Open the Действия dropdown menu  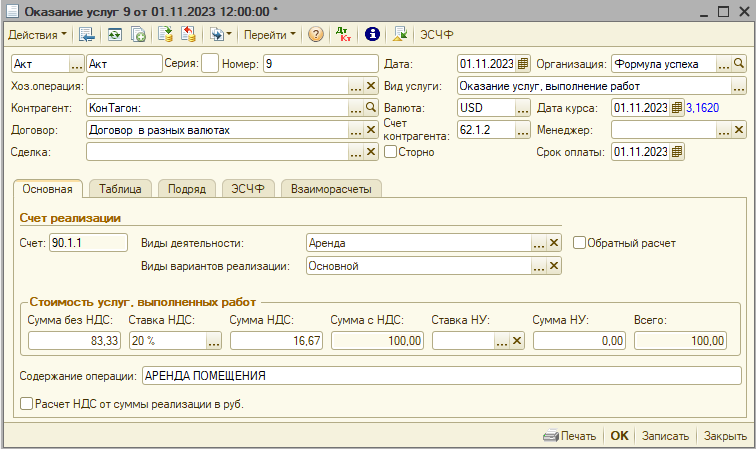37,34
